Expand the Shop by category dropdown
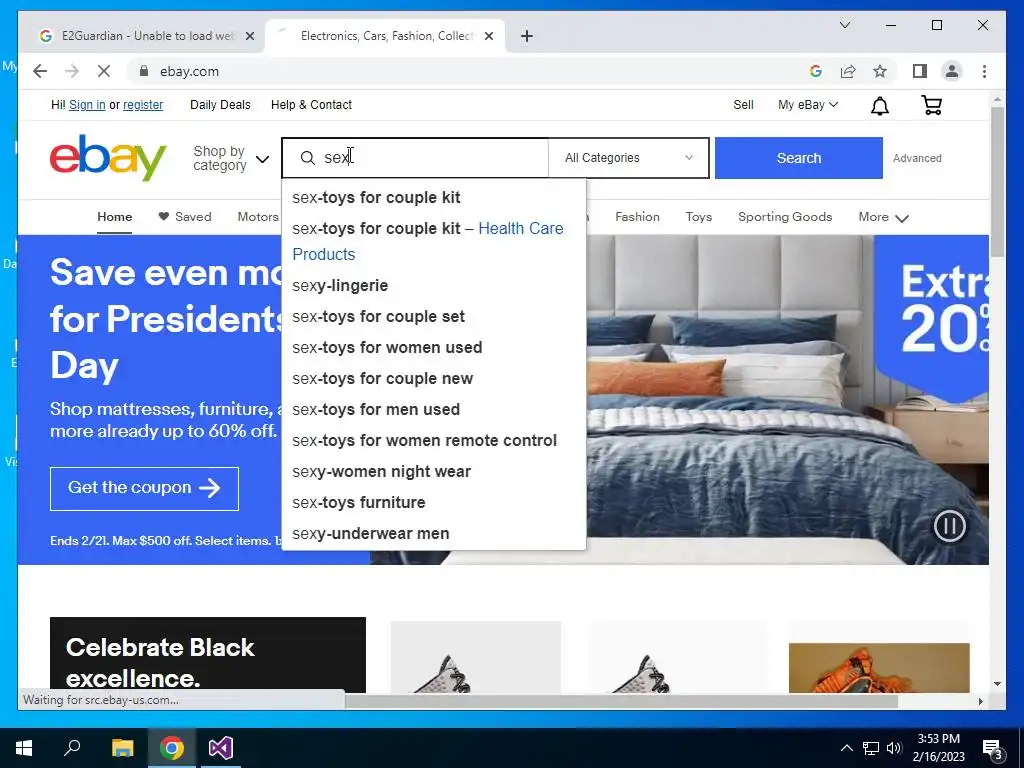The height and width of the screenshot is (768, 1024). pos(231,159)
